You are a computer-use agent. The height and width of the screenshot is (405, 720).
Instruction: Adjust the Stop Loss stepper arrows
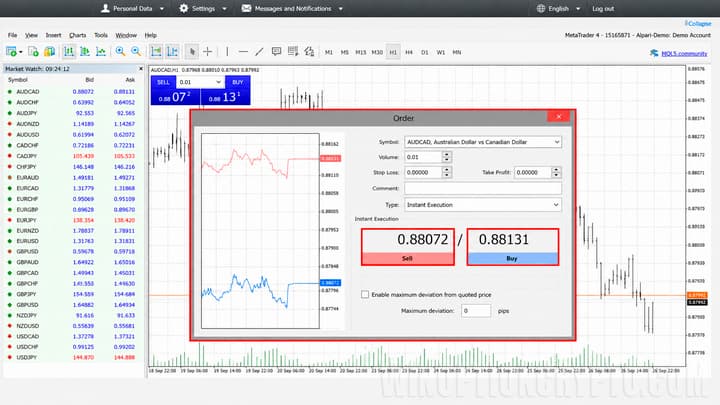point(446,172)
